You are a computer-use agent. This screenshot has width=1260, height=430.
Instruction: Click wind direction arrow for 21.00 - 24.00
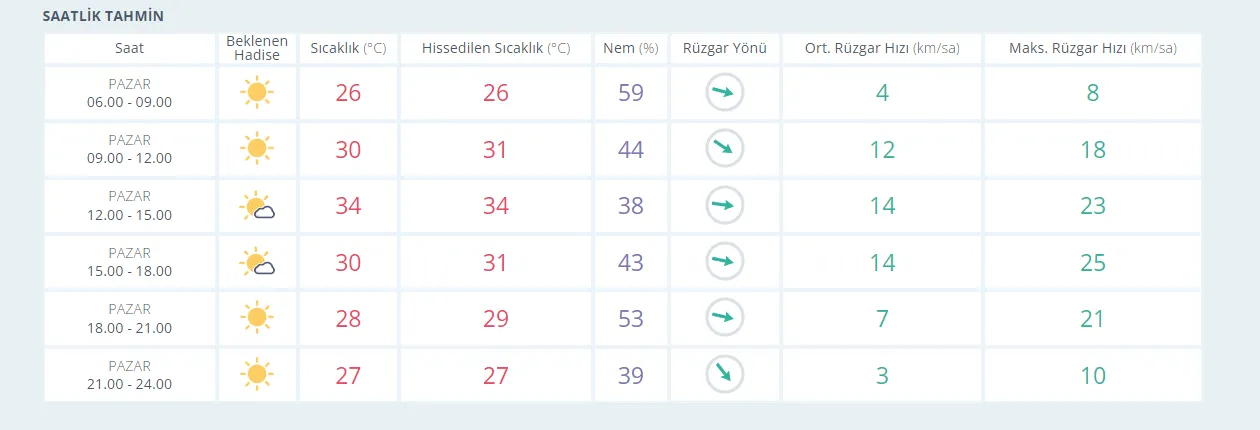click(x=725, y=375)
